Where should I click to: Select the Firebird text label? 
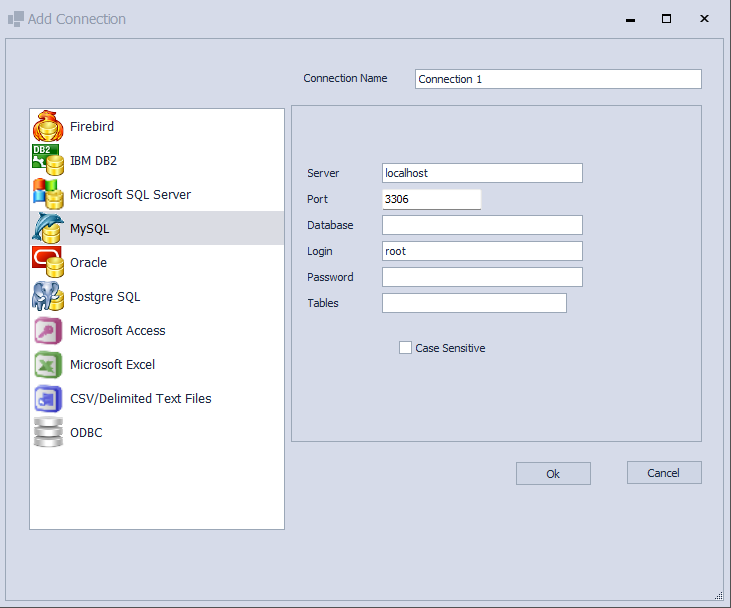coord(92,126)
